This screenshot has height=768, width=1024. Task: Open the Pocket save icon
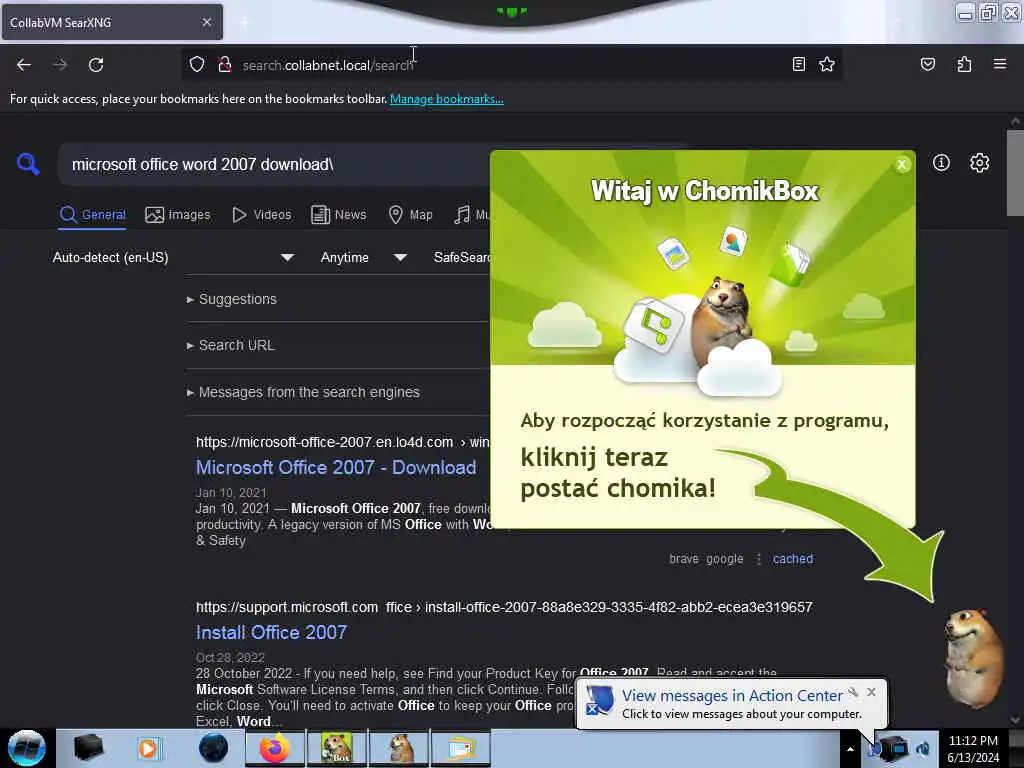(x=927, y=64)
